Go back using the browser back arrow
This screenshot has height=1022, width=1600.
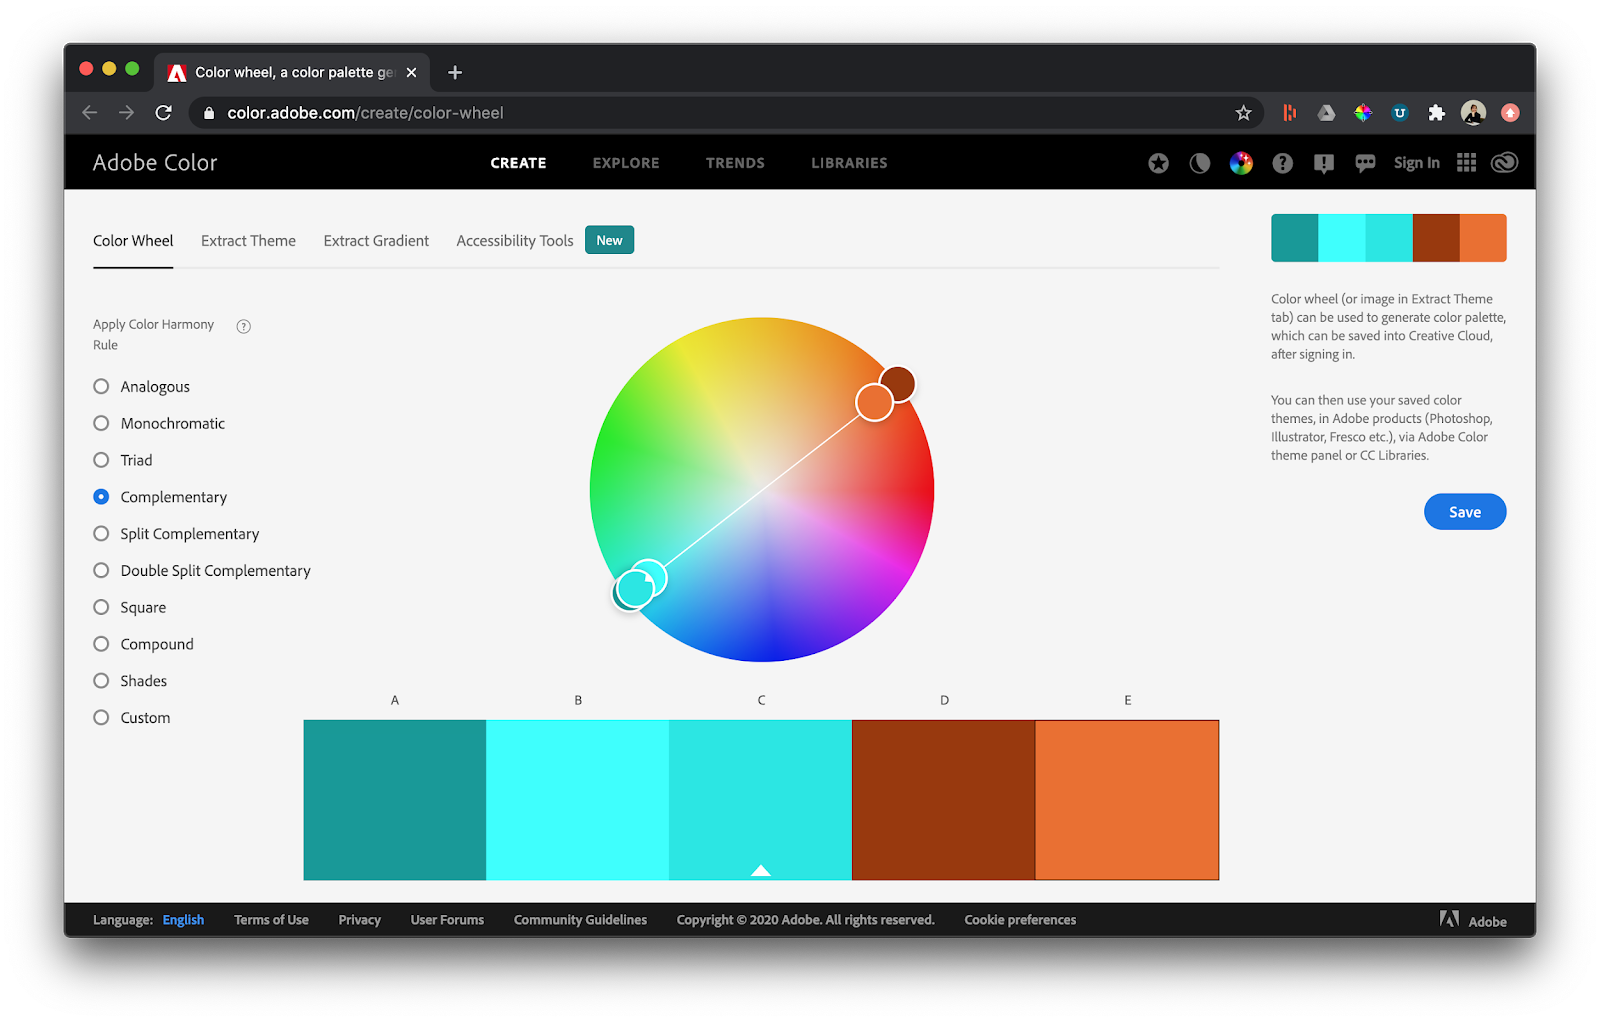[x=90, y=113]
